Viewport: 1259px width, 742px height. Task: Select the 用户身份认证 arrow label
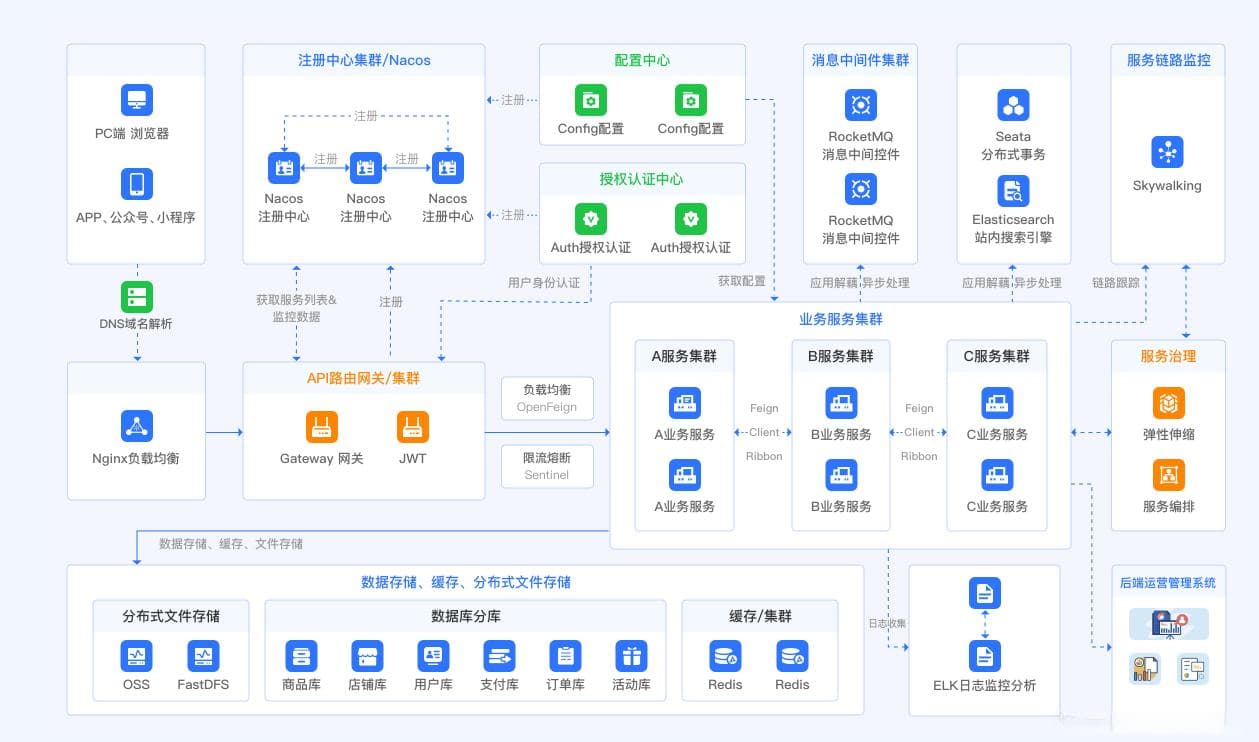(543, 283)
